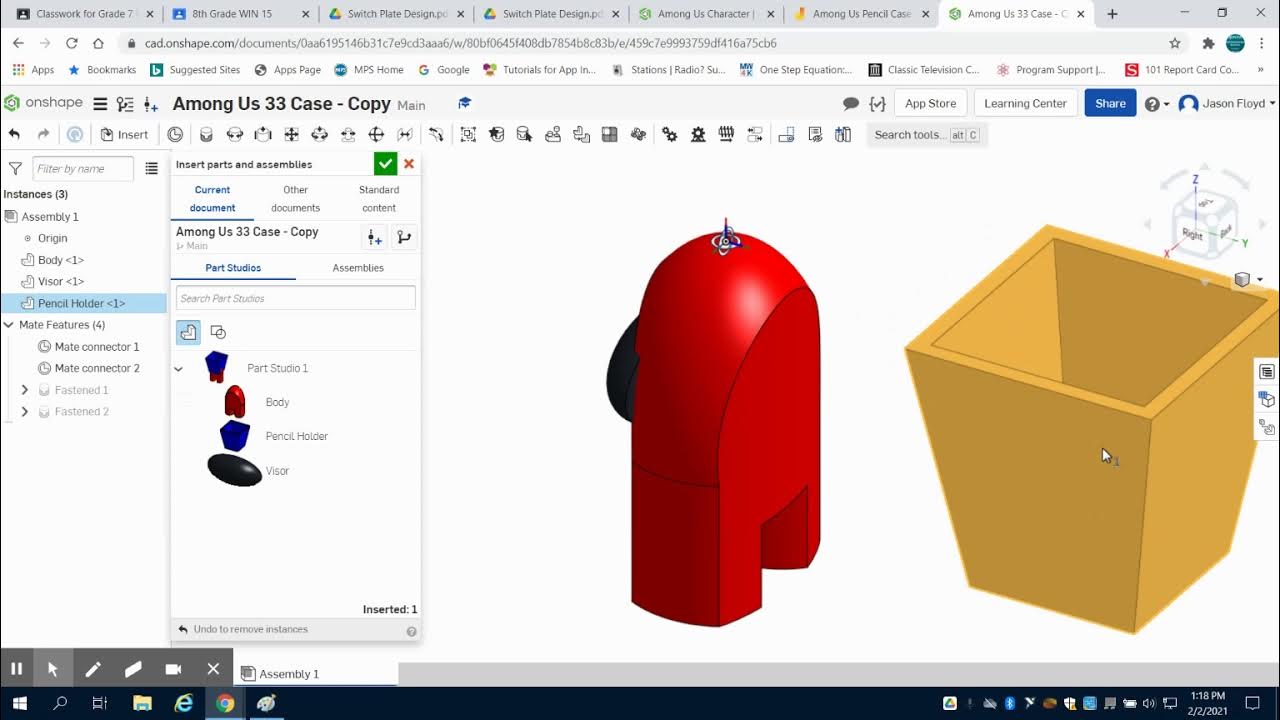Switch to the Standard content tab

(x=379, y=199)
